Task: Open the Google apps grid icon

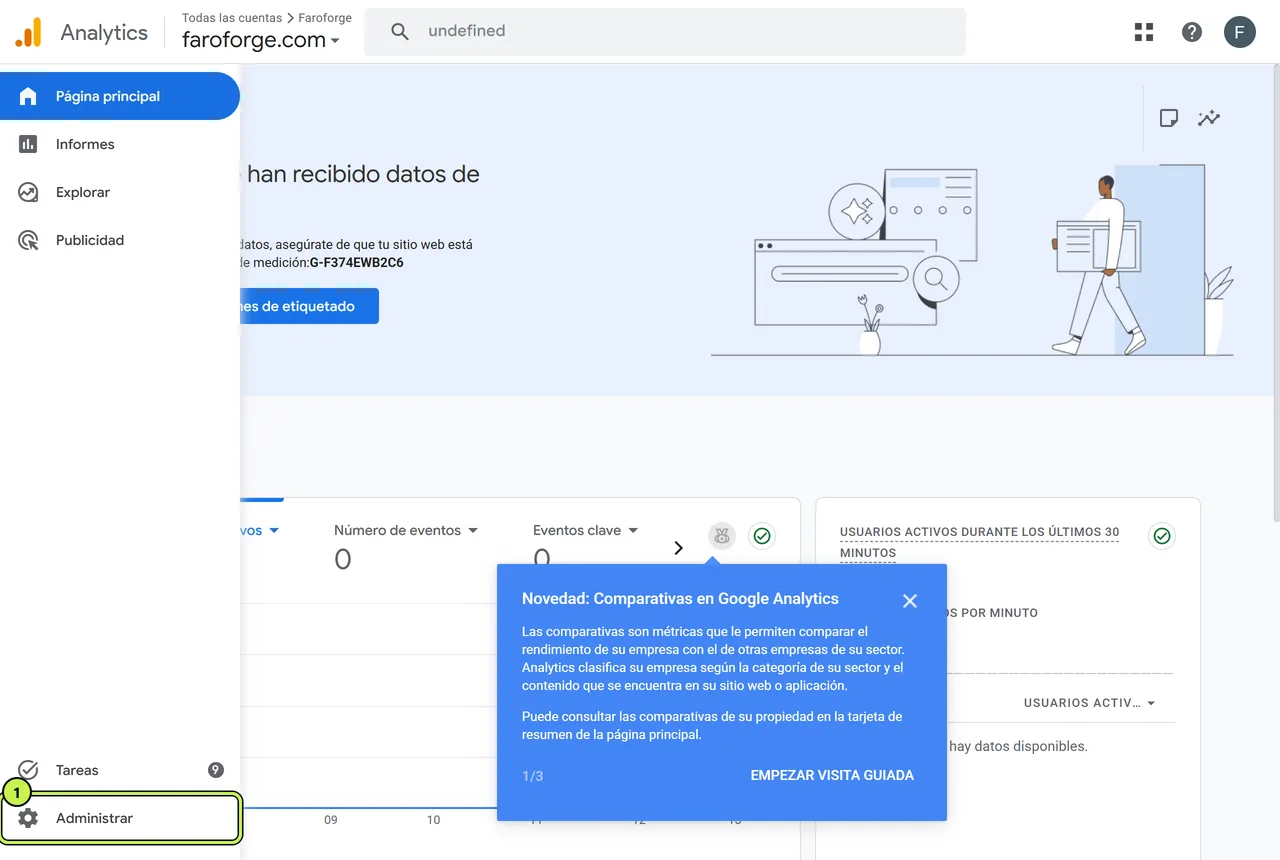Action: click(x=1144, y=32)
